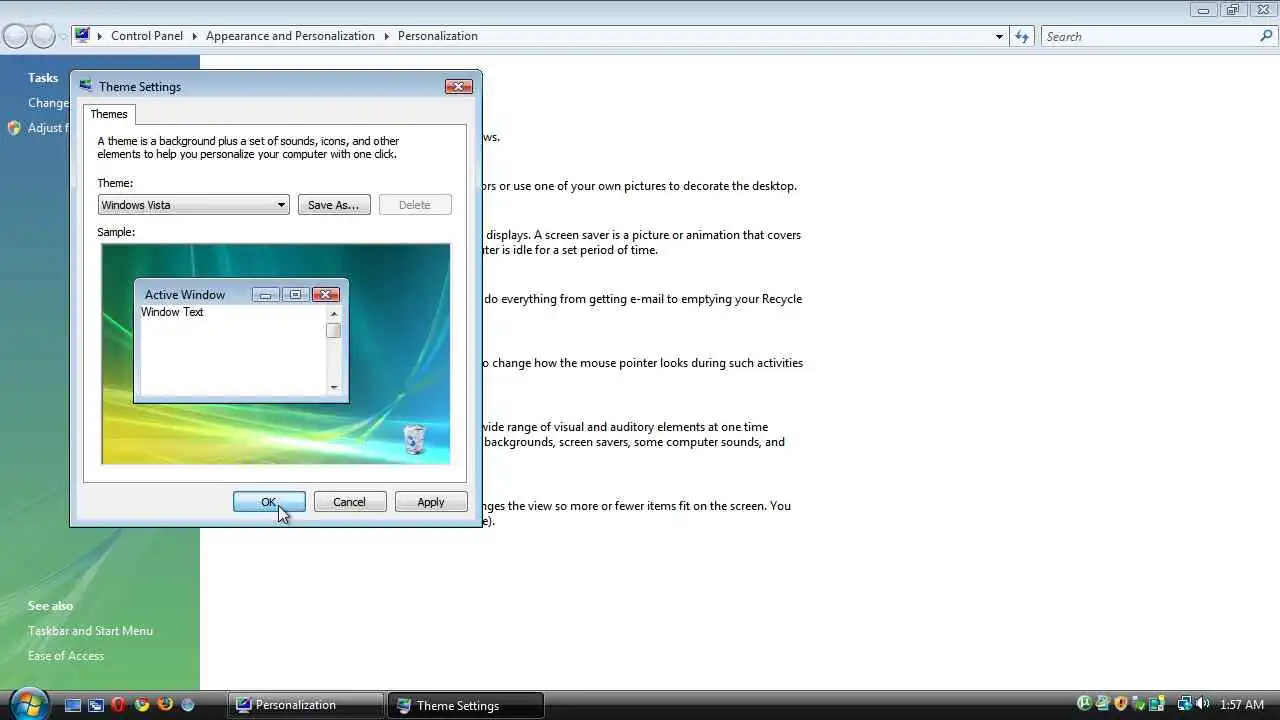Open network connection tray icon
The image size is (1280, 720).
tap(1184, 703)
